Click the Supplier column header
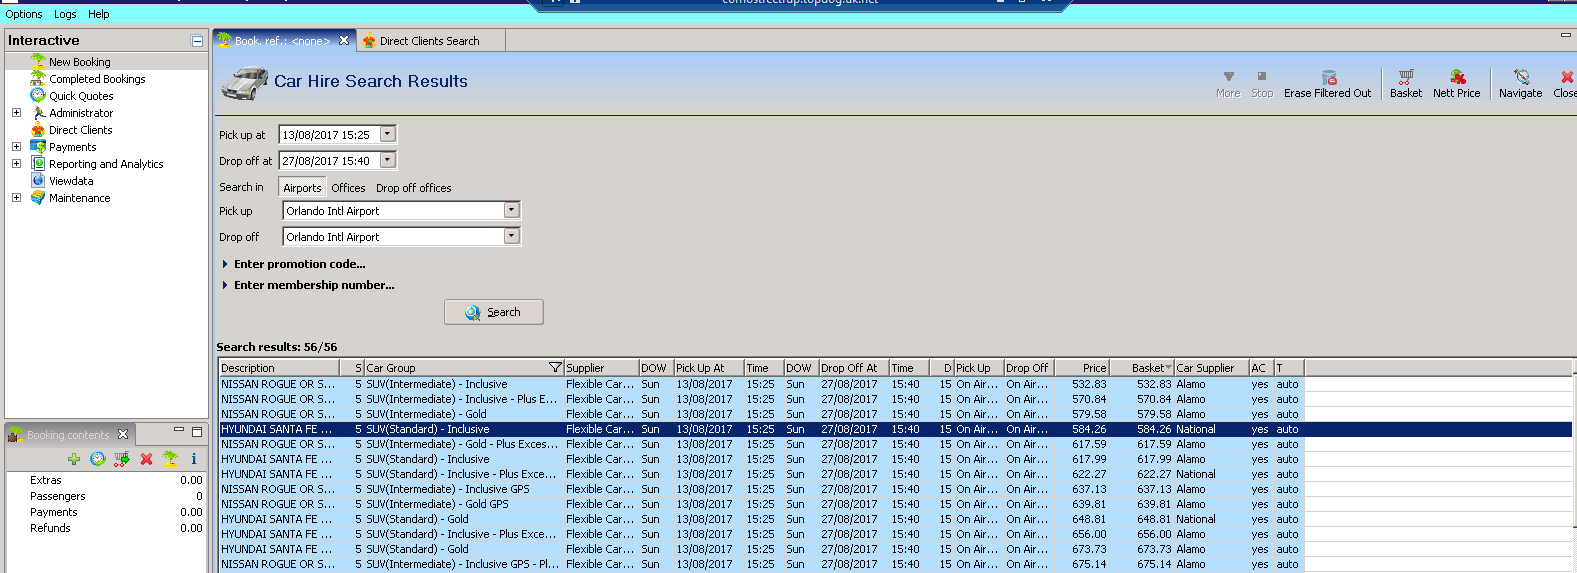The width and height of the screenshot is (1577, 573). [x=601, y=368]
